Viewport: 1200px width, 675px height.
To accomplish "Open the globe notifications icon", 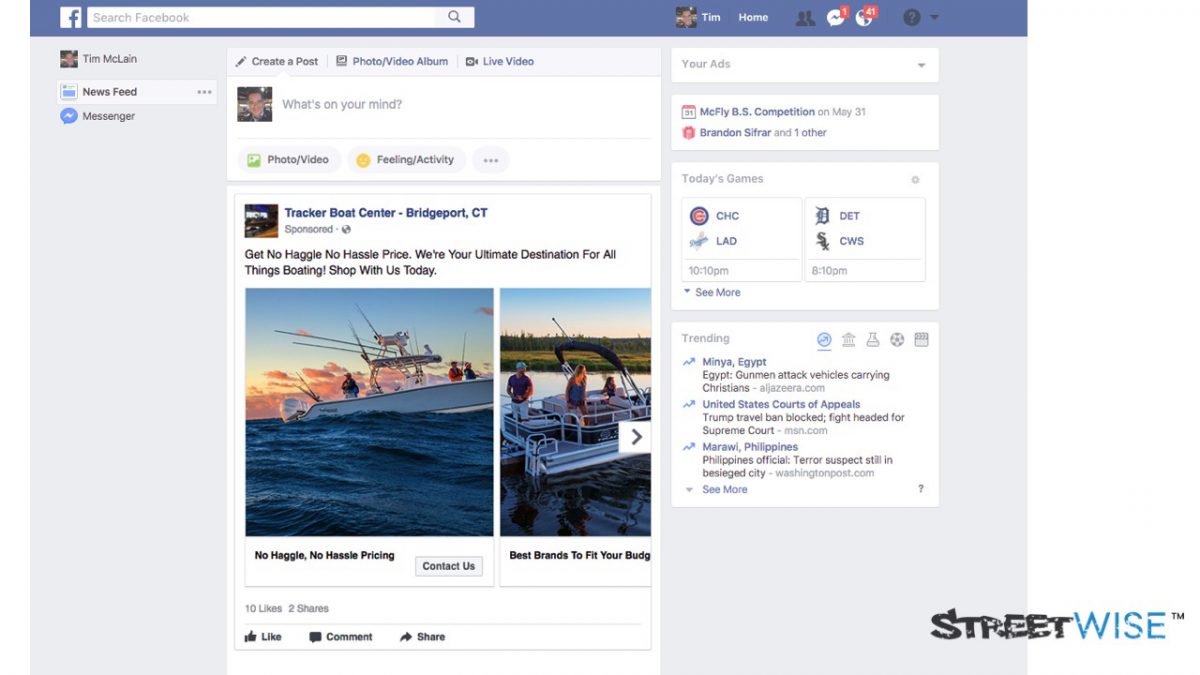I will click(865, 17).
